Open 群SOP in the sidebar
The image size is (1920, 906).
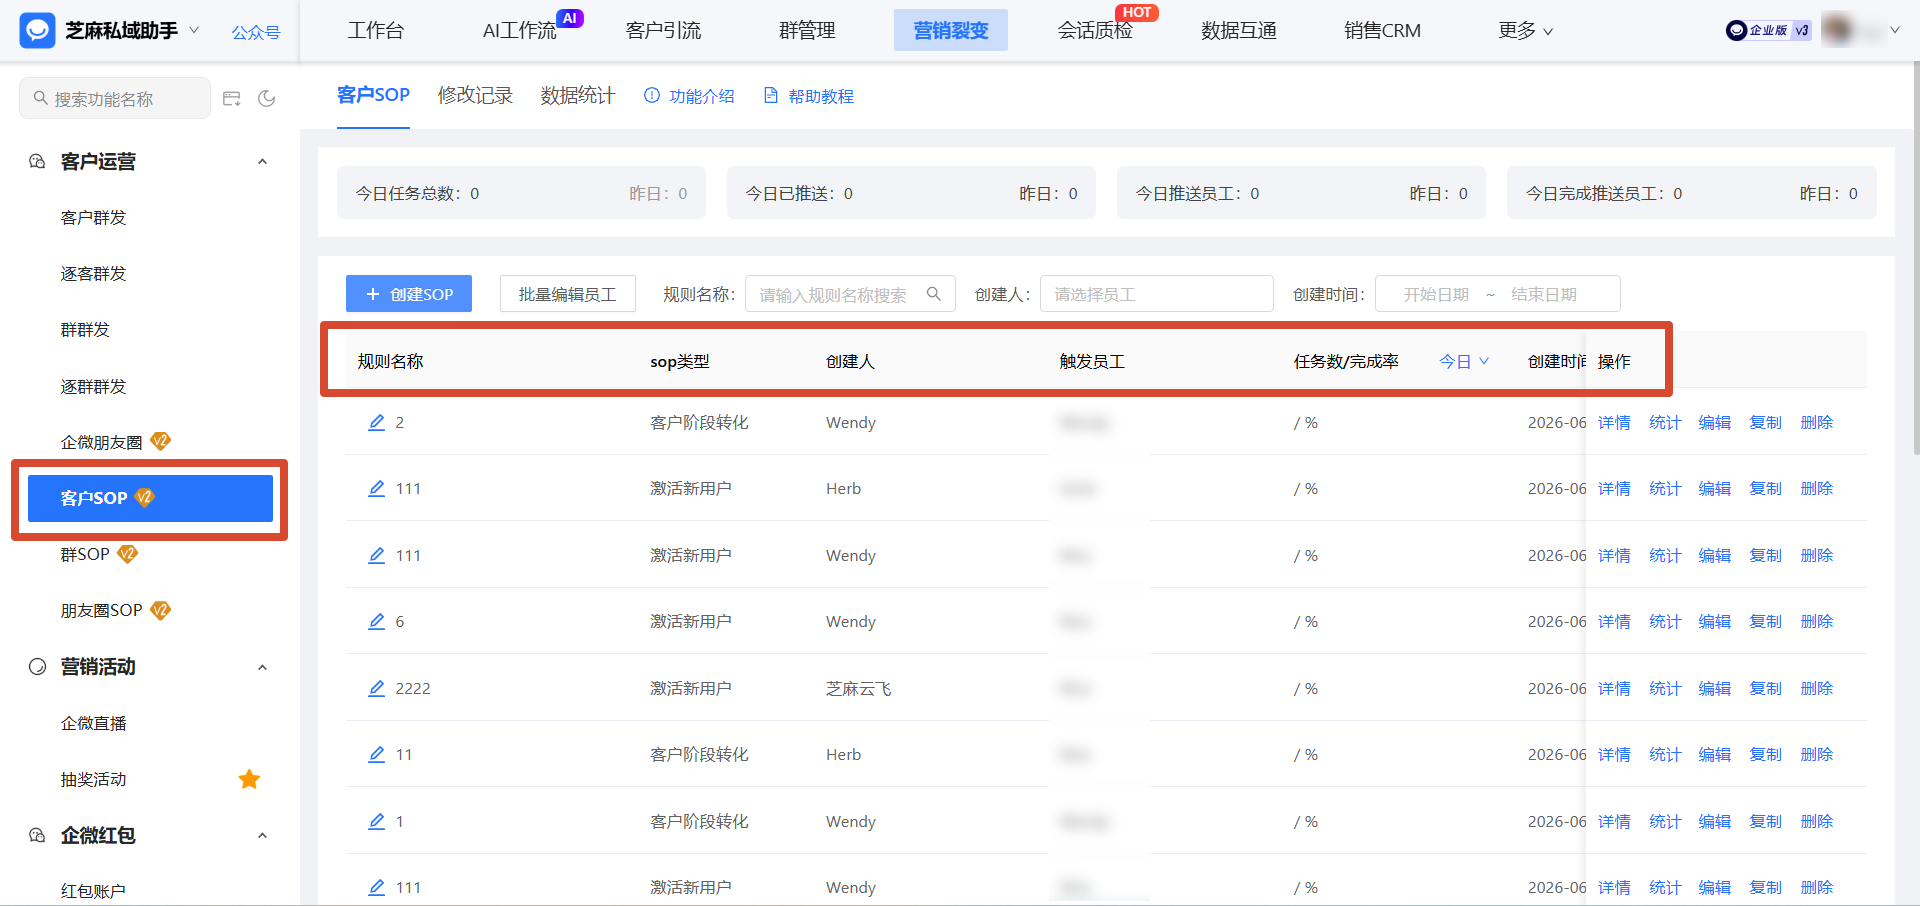85,554
